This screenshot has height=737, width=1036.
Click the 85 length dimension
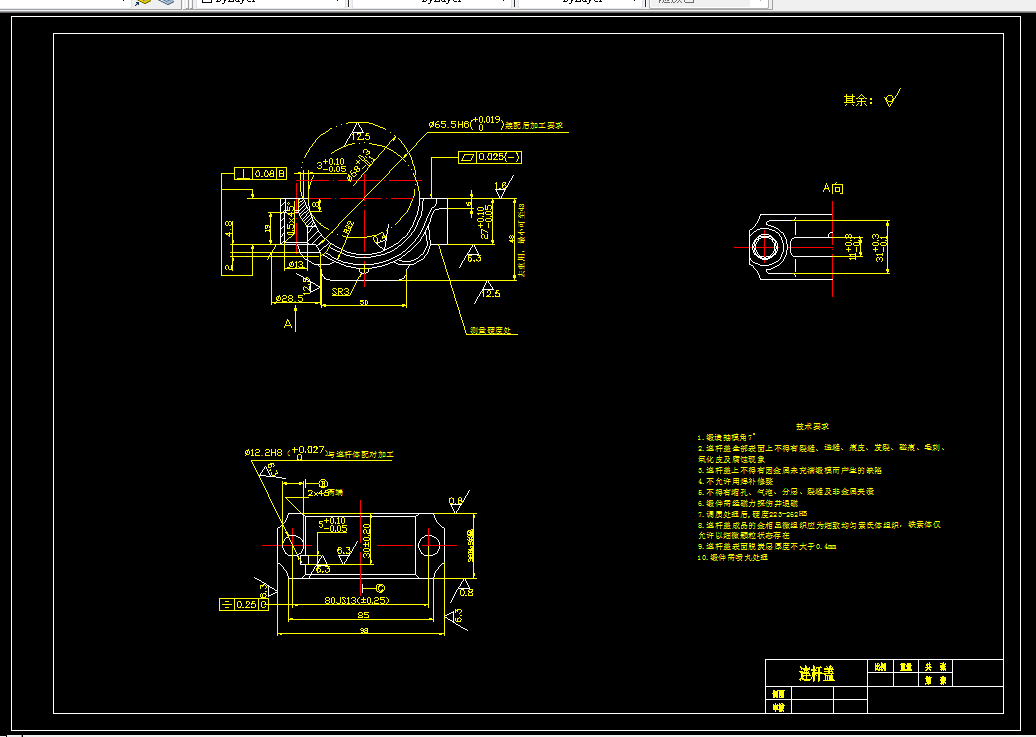click(363, 615)
